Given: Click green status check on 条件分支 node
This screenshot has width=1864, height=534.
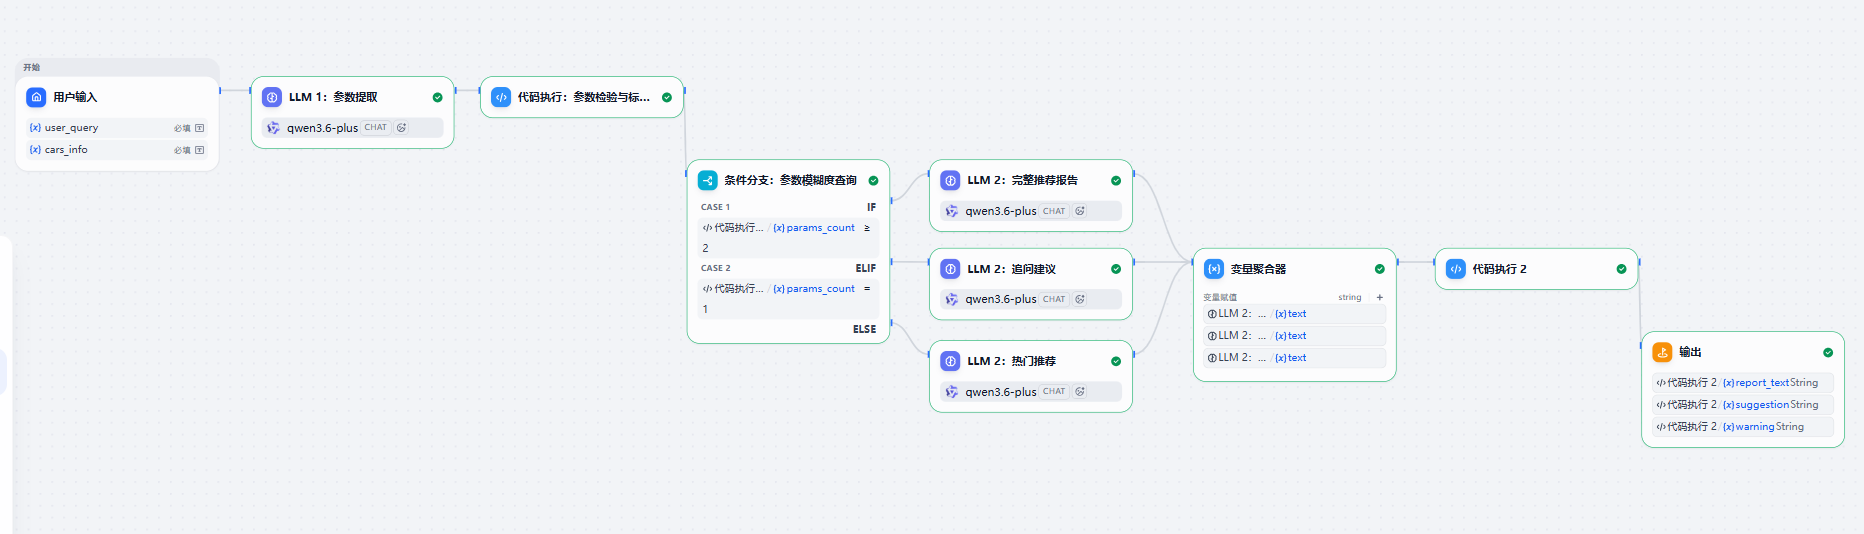Looking at the screenshot, I should coord(873,181).
